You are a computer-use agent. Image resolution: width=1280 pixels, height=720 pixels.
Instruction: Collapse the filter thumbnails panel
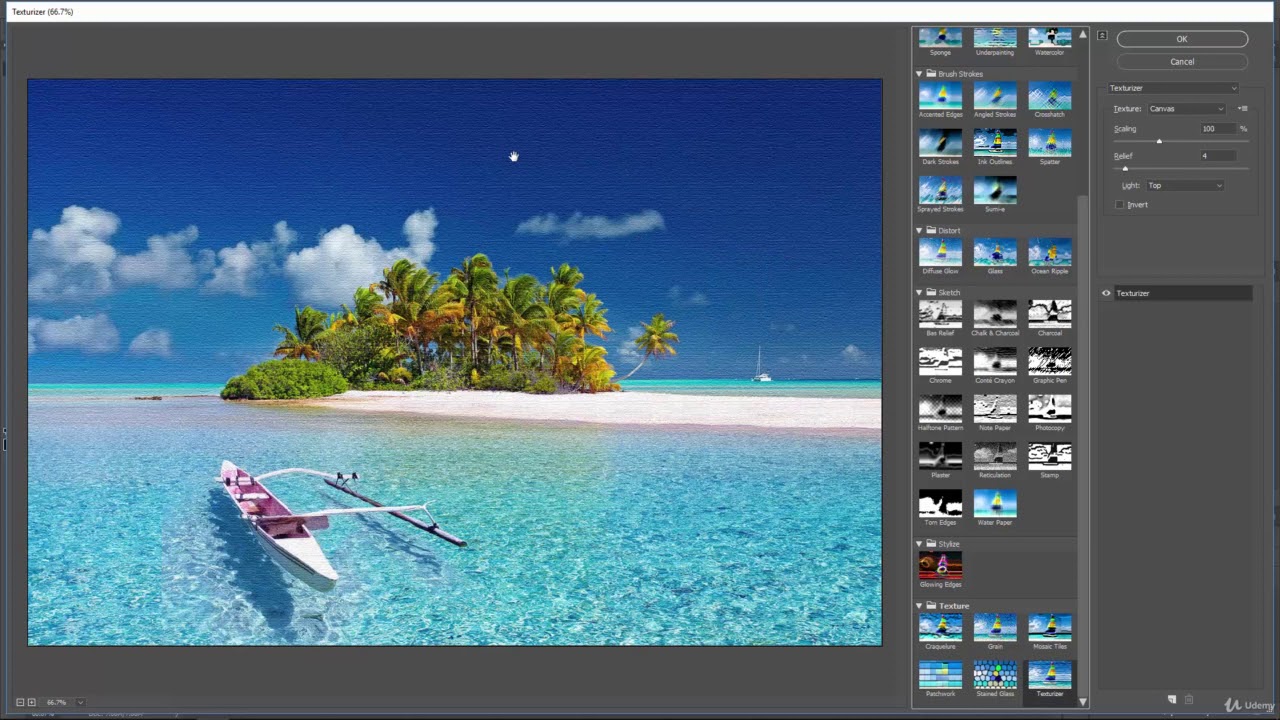(1102, 36)
